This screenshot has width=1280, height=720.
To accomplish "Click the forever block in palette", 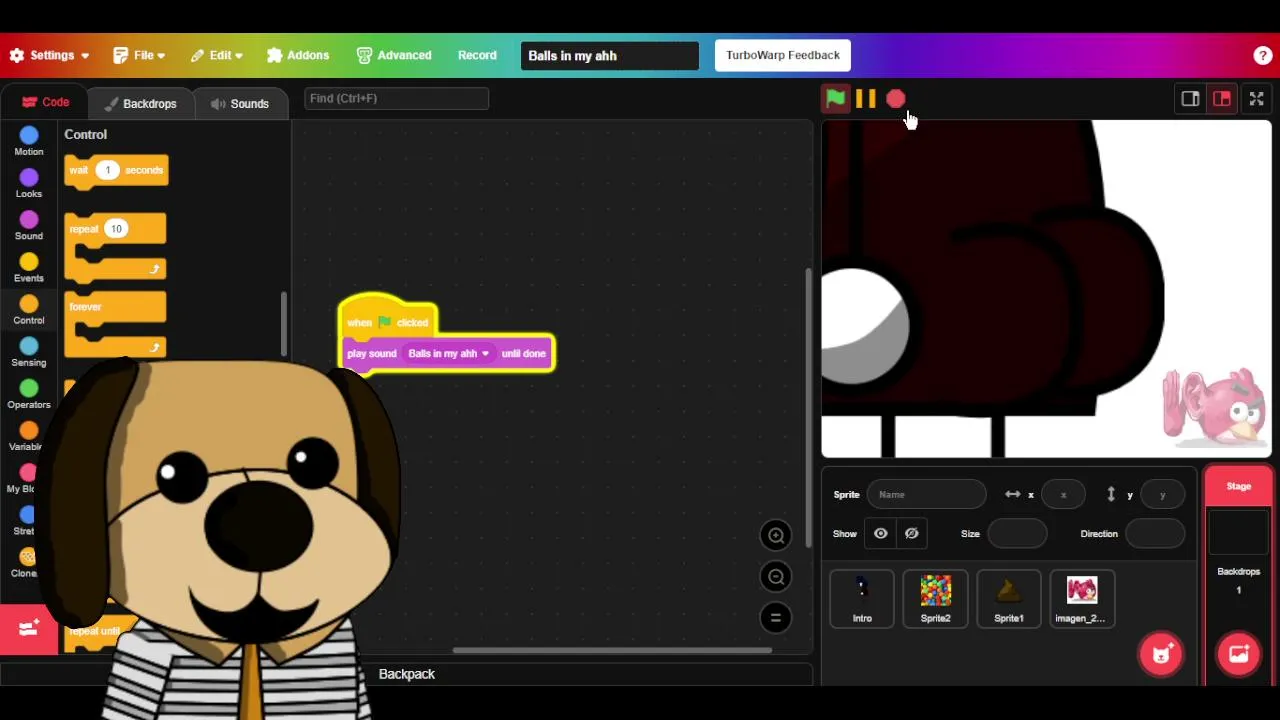I will click(115, 324).
